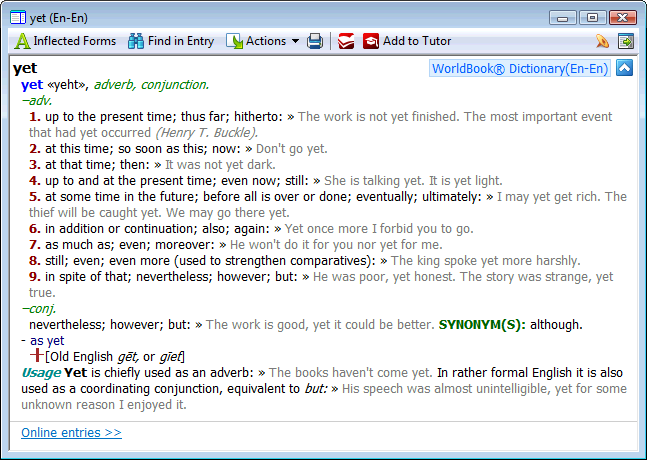Open the 'as yet' phrase link
Image resolution: width=647 pixels, height=460 pixels.
(47, 341)
